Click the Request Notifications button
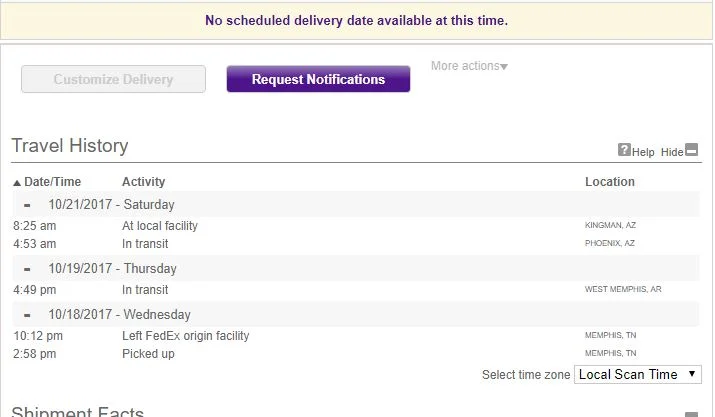715x417 pixels. [x=318, y=80]
